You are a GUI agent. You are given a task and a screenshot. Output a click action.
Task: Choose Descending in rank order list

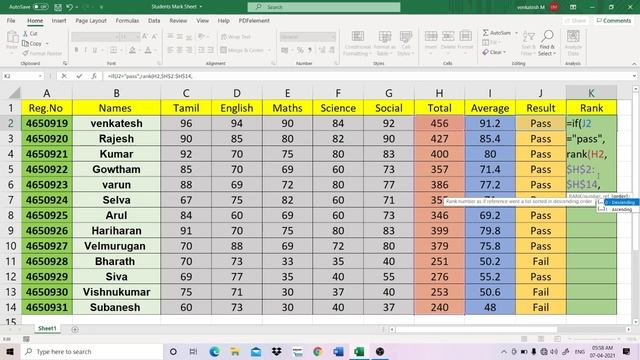point(620,202)
